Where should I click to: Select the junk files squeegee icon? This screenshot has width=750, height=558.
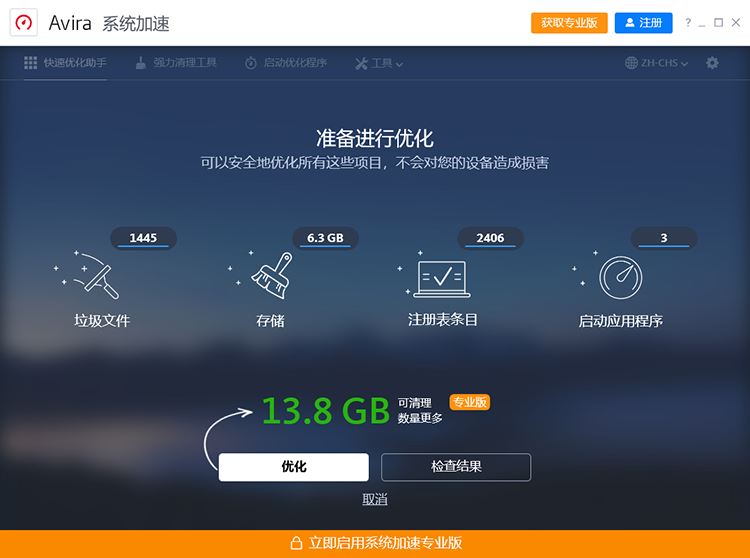[87, 275]
